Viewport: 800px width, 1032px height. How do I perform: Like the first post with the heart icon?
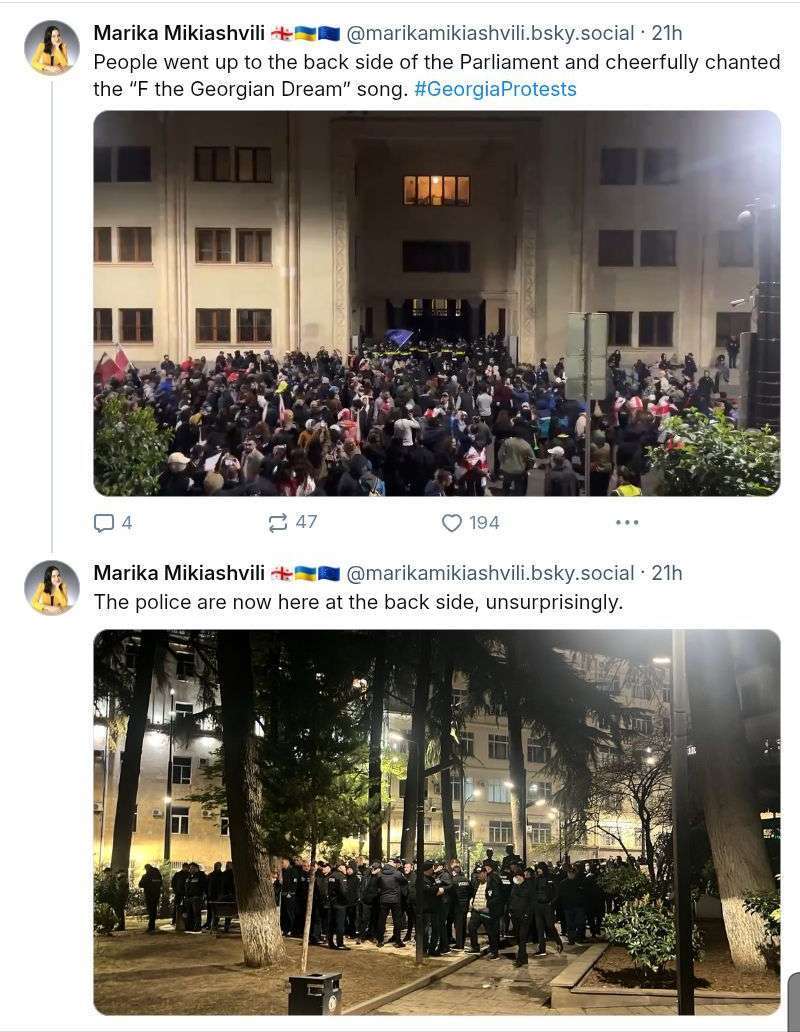(x=451, y=523)
